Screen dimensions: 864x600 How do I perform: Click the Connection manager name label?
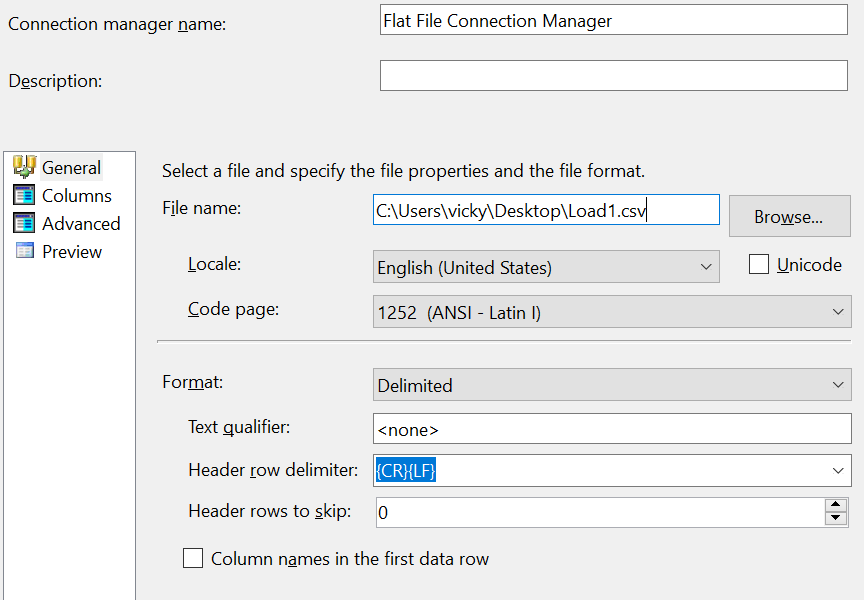117,24
